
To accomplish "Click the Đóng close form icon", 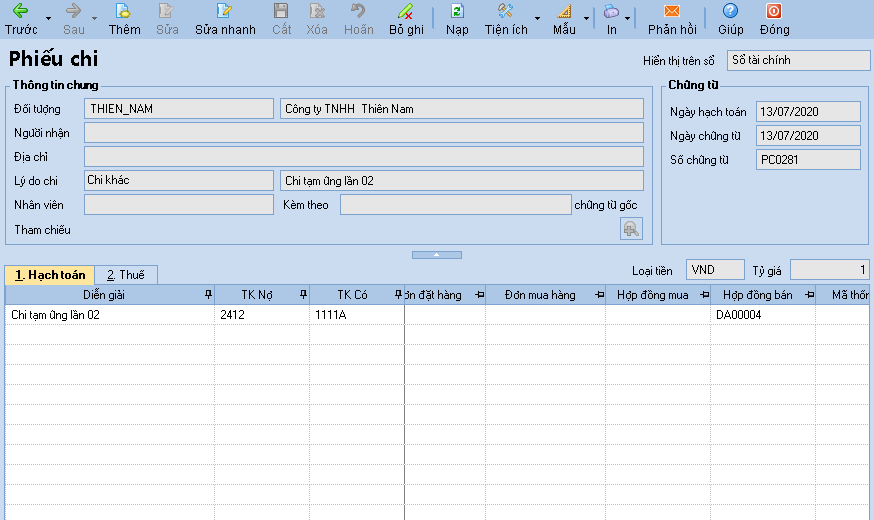I will tap(774, 11).
